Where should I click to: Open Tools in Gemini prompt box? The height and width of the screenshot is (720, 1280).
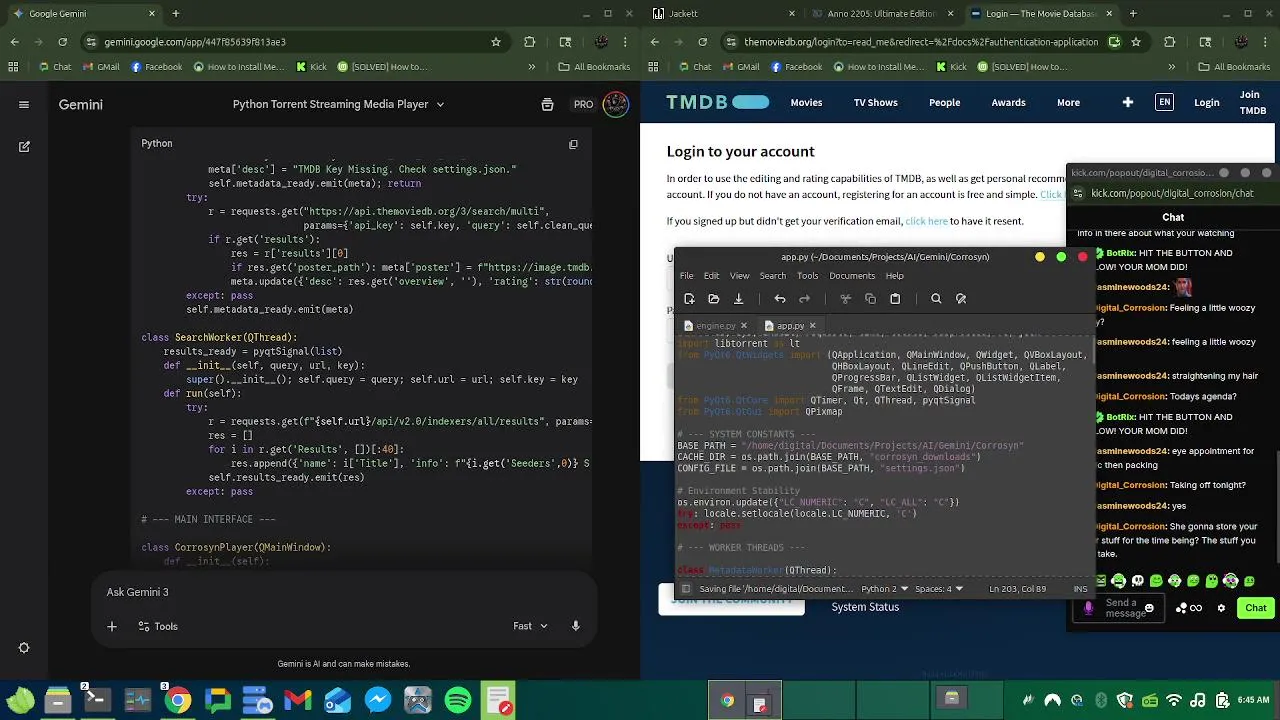coord(158,626)
